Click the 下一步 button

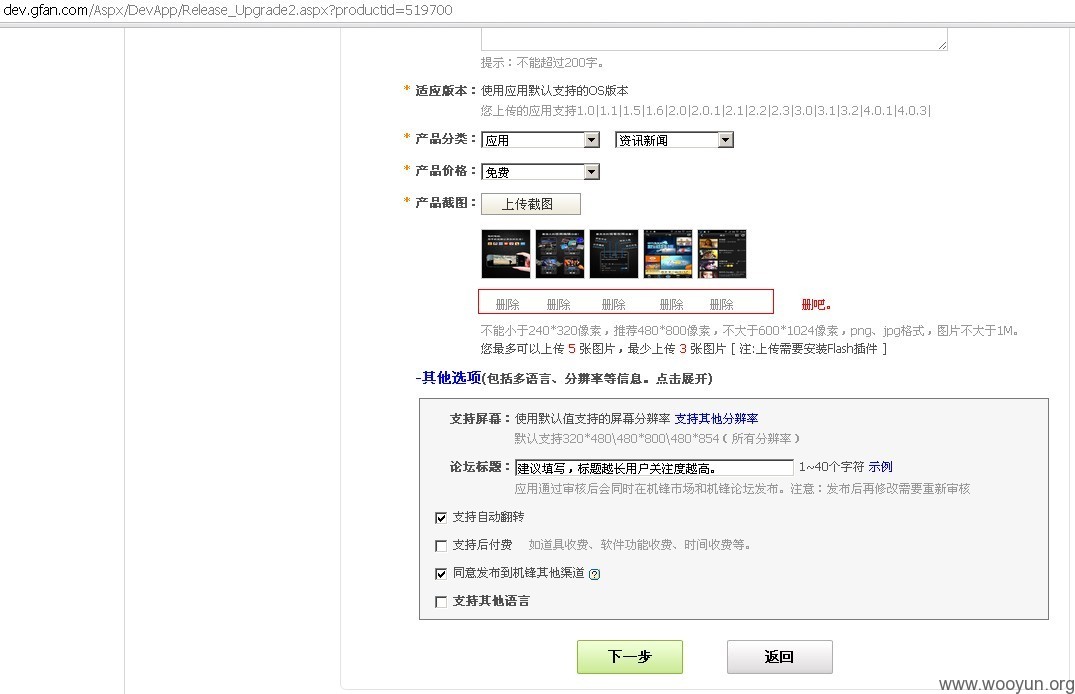[629, 657]
